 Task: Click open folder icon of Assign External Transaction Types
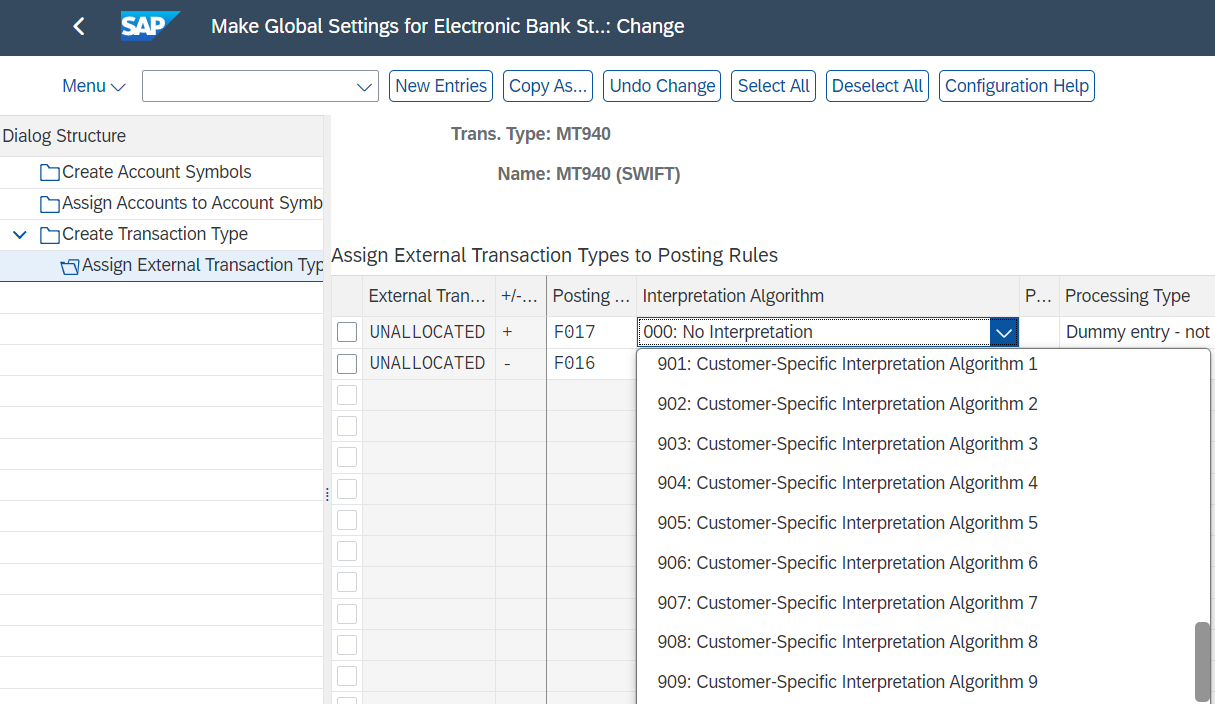(x=70, y=266)
